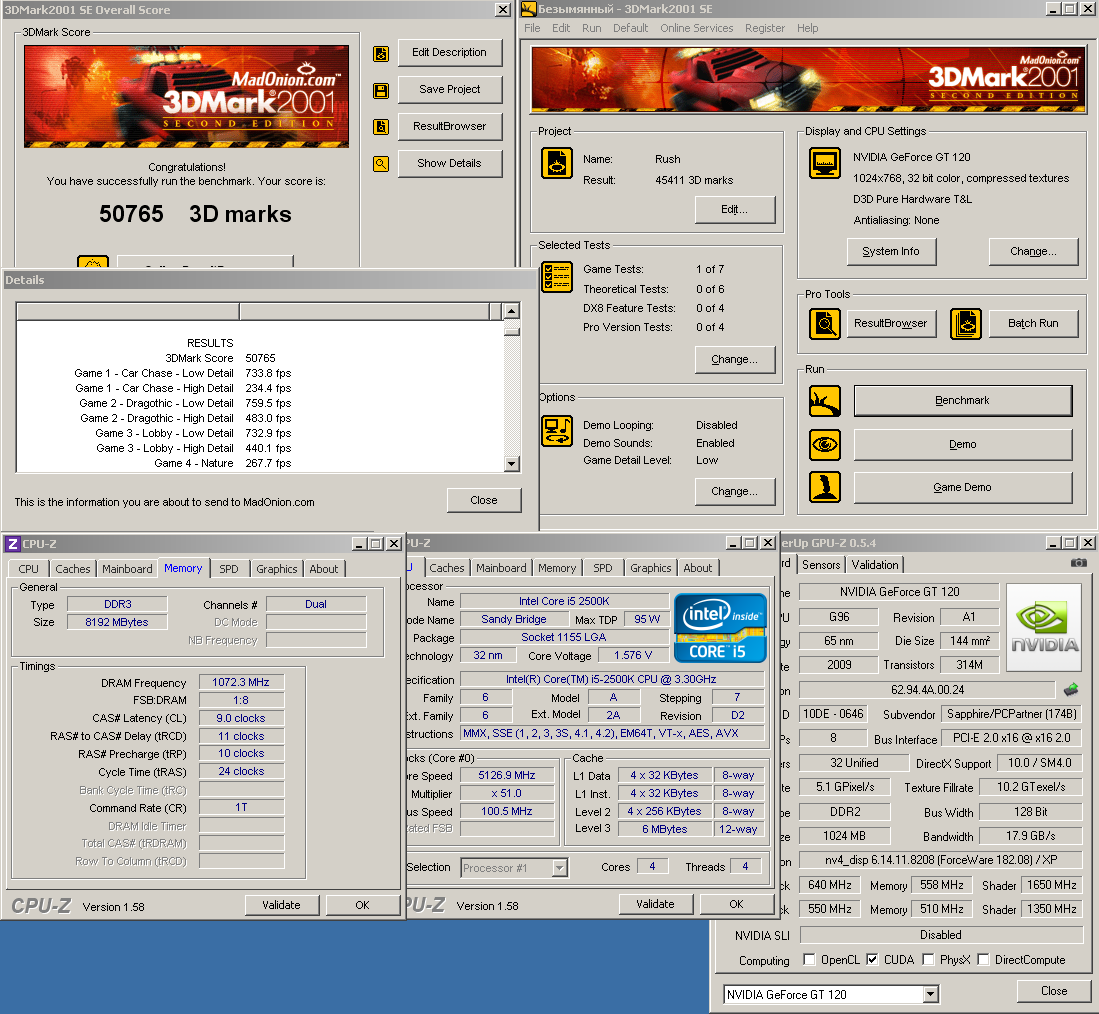The height and width of the screenshot is (1014, 1099).
Task: Click Close in the Details window
Action: coord(484,500)
